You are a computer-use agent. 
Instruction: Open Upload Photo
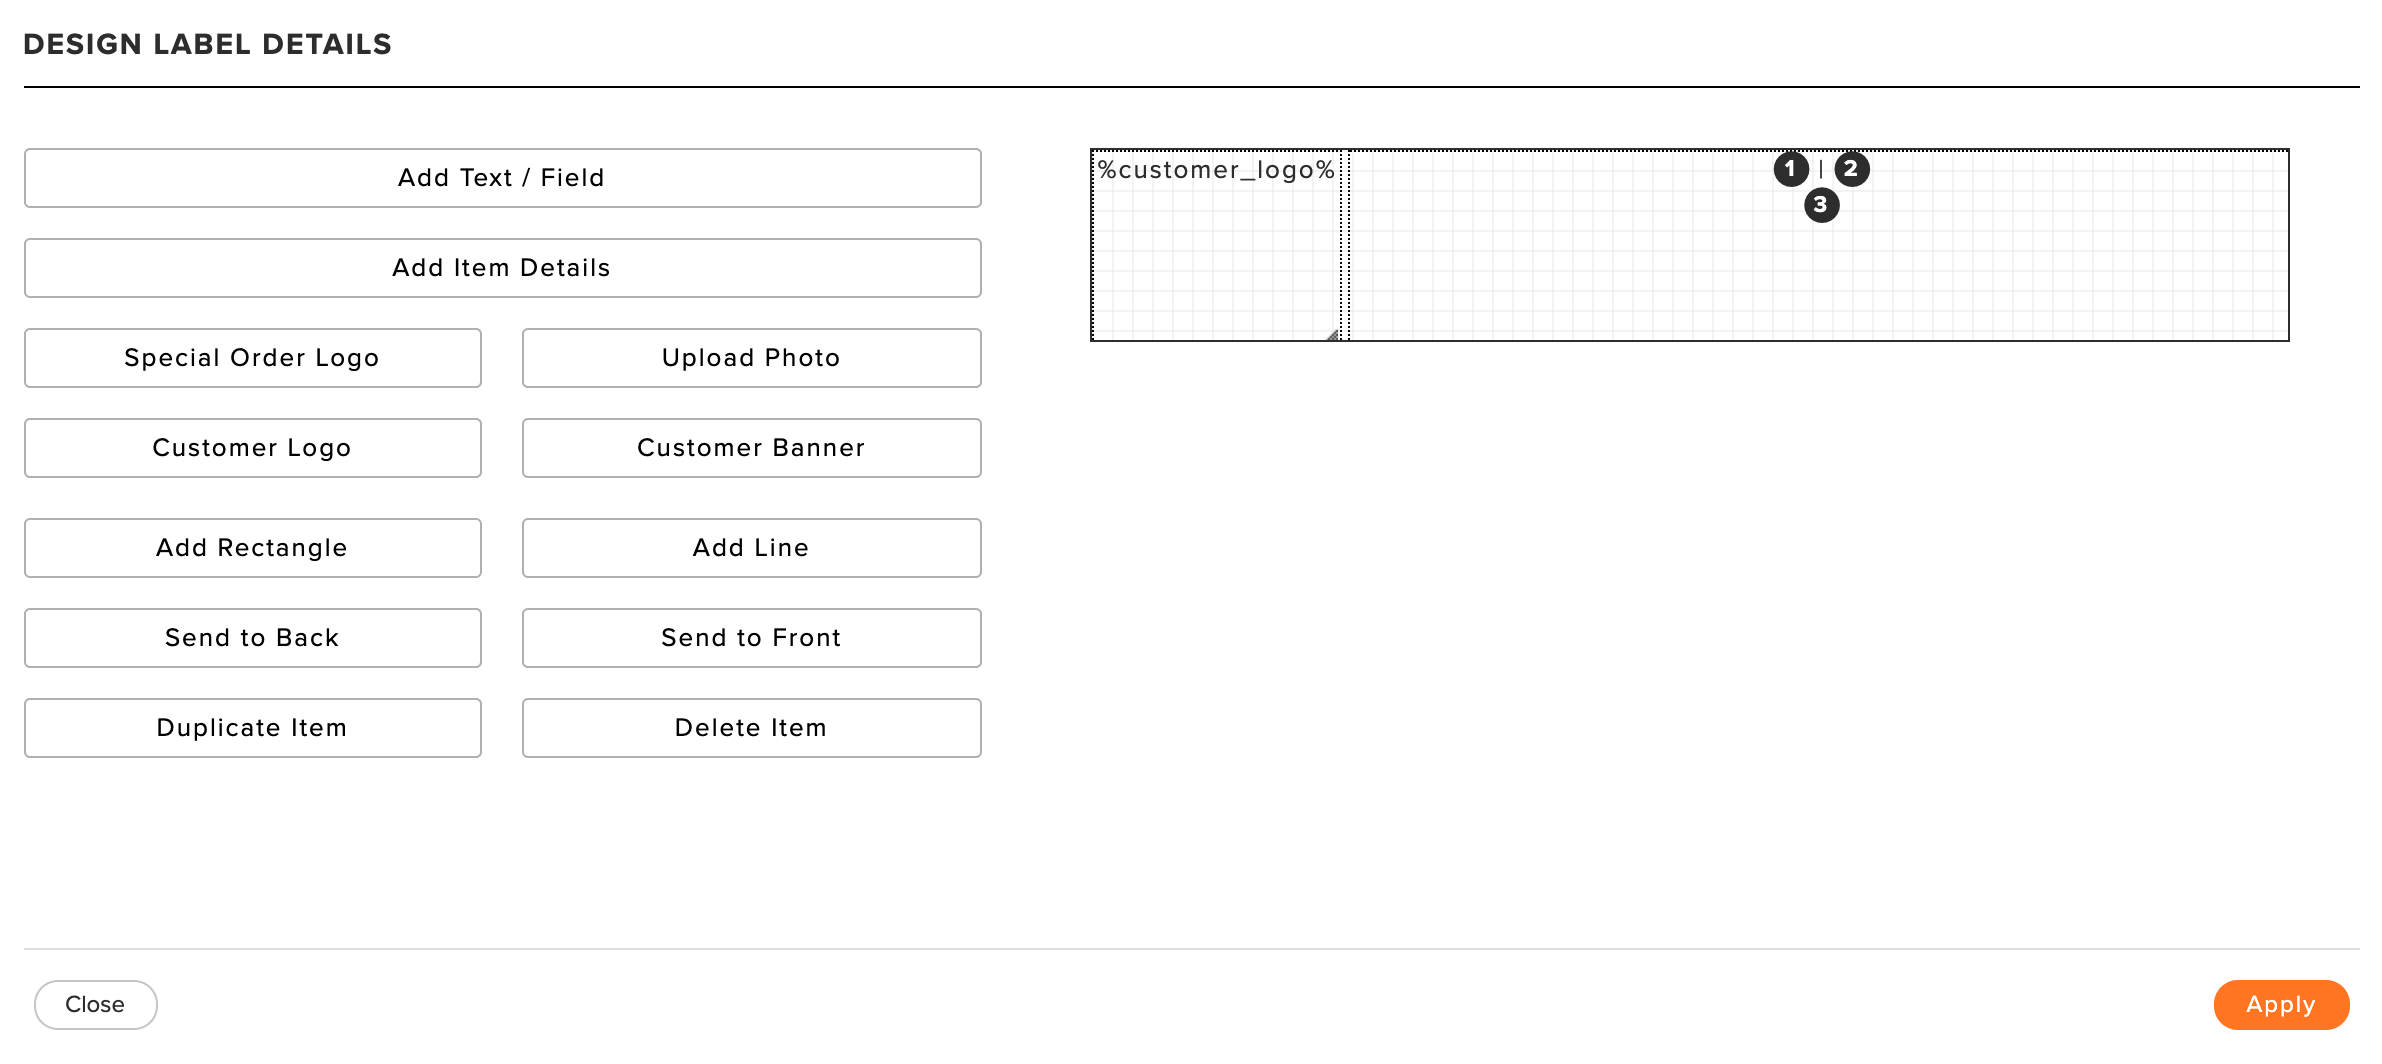tap(751, 358)
